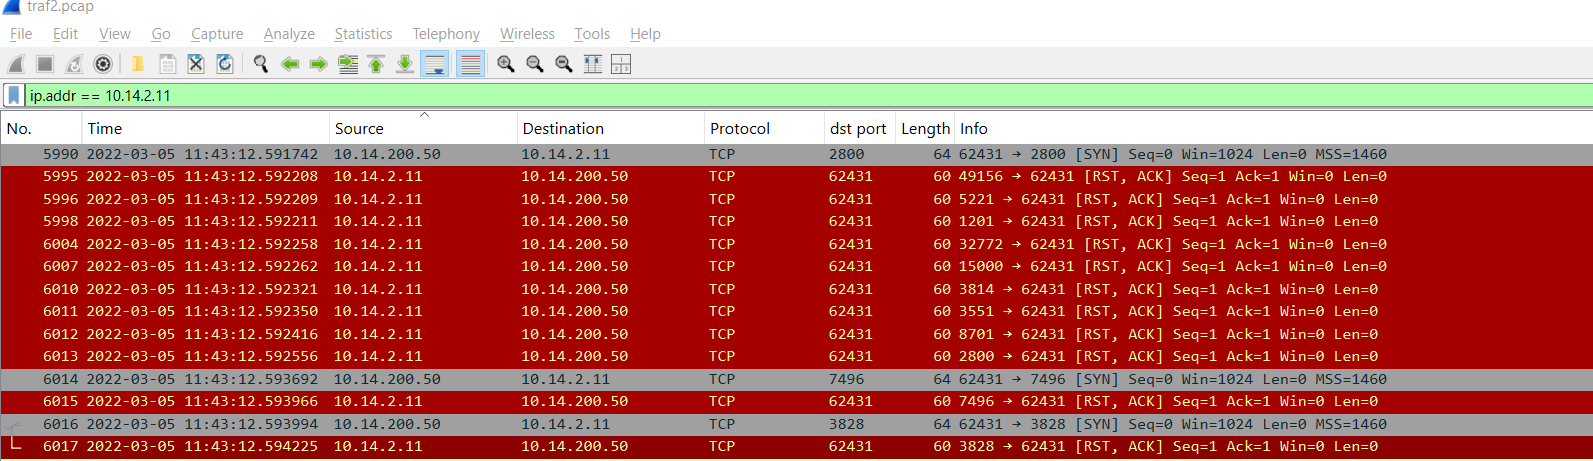Screen dimensions: 1593x461
Task: Click the Start capture shark fin icon
Action: [x=16, y=64]
